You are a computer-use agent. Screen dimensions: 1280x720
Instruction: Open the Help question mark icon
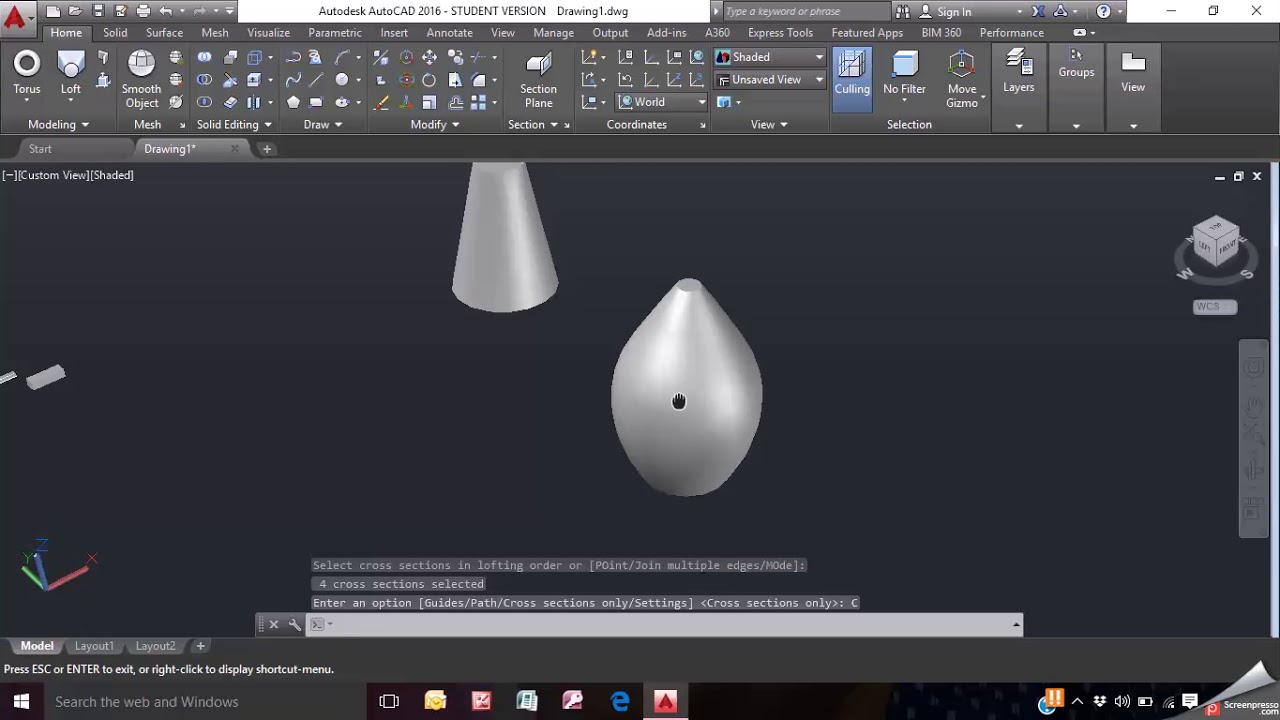click(1103, 11)
